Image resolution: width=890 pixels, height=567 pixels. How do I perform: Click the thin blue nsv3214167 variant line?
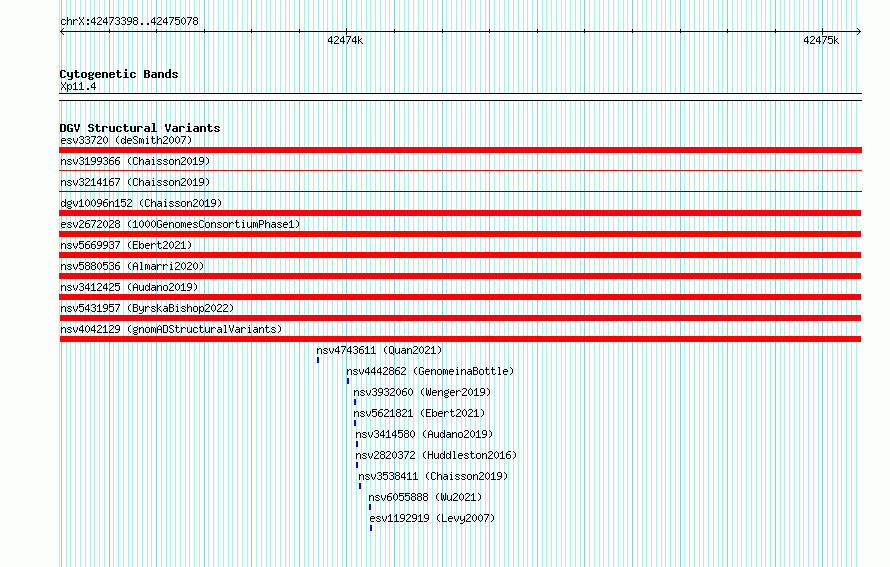(460, 191)
